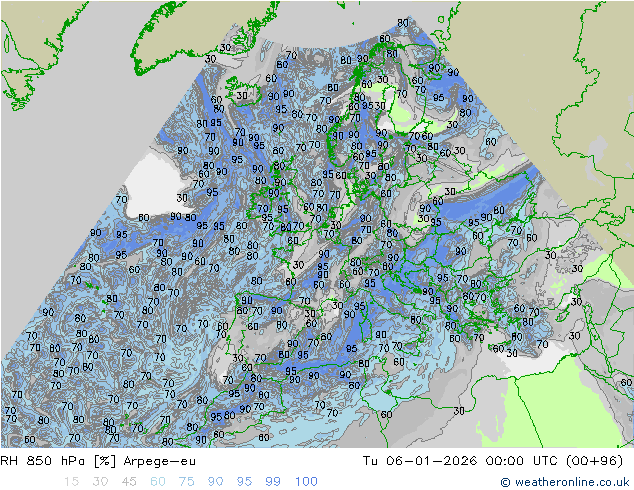Click the weatheronline.co.uk copyright text
The width and height of the screenshot is (634, 490).
click(565, 482)
